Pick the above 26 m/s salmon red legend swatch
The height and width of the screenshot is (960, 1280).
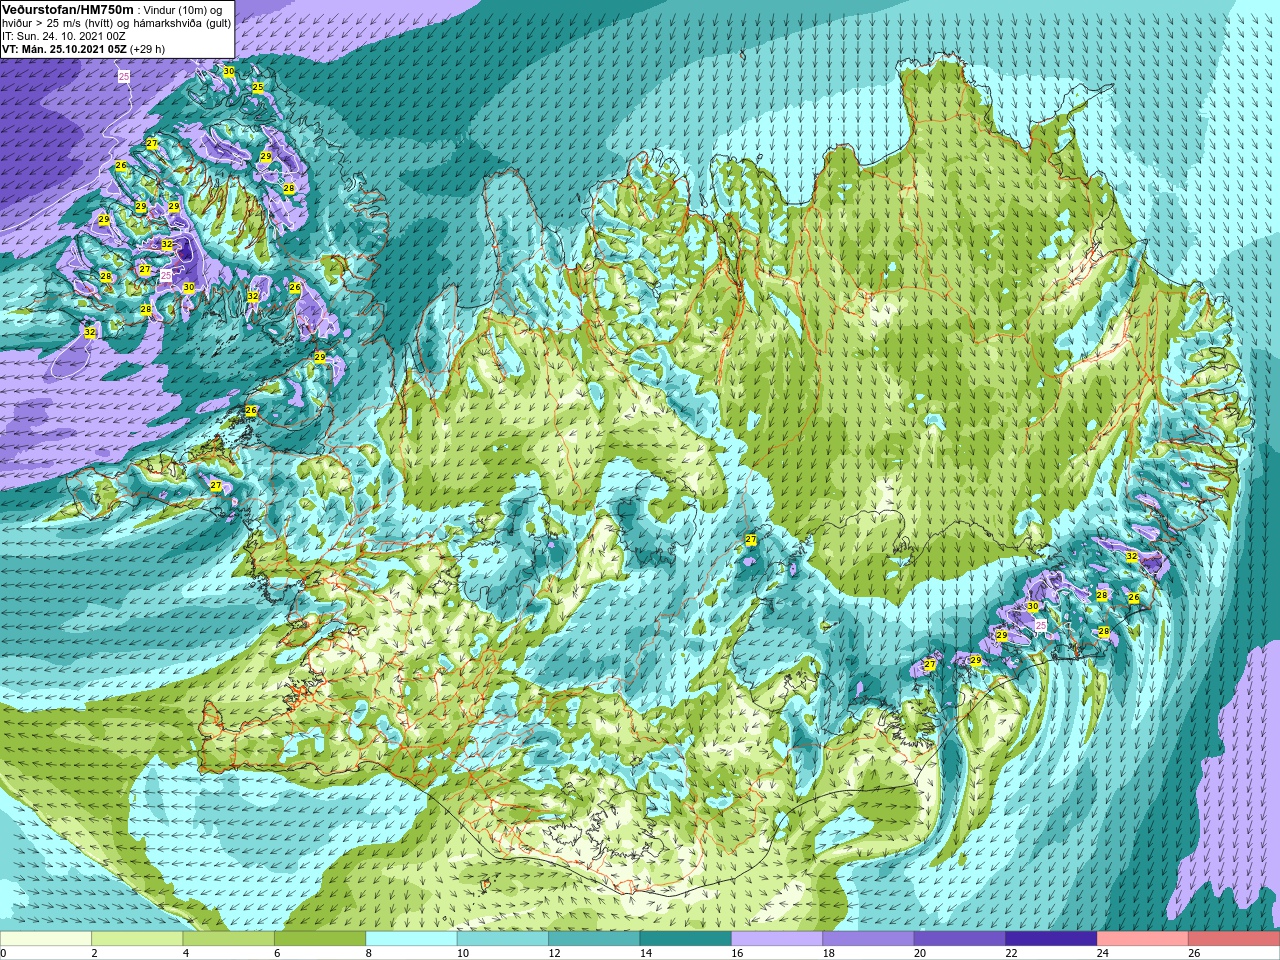1234,938
